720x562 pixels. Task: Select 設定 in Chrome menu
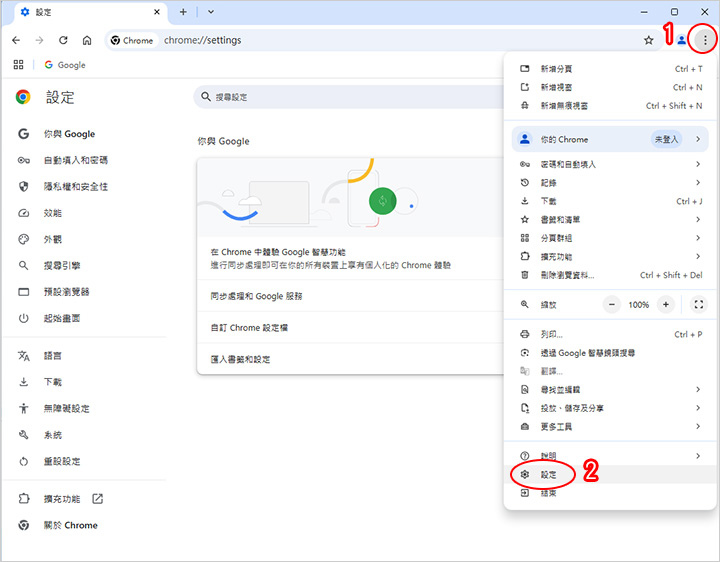coord(610,474)
